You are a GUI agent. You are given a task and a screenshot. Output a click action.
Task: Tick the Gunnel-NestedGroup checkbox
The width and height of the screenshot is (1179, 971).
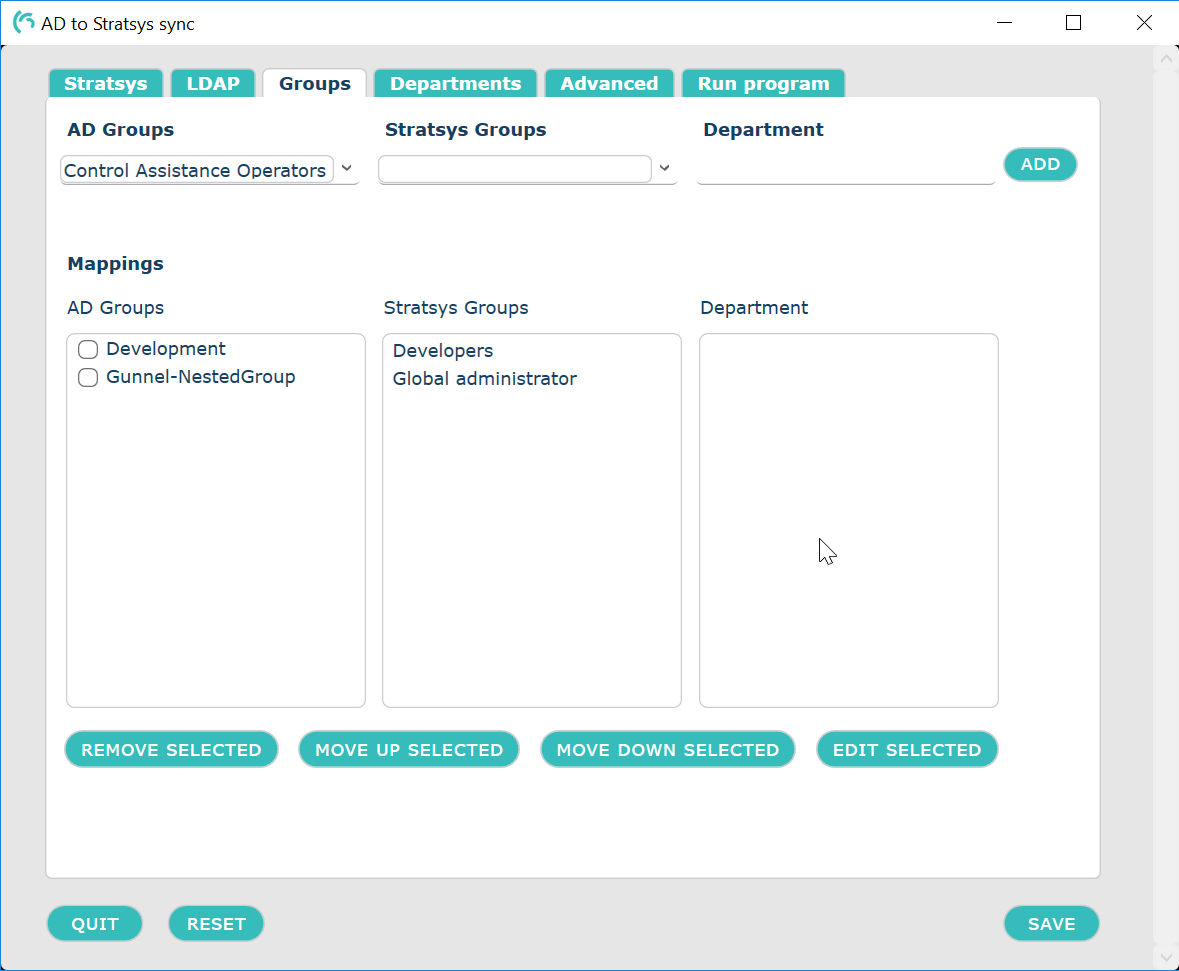click(x=88, y=378)
